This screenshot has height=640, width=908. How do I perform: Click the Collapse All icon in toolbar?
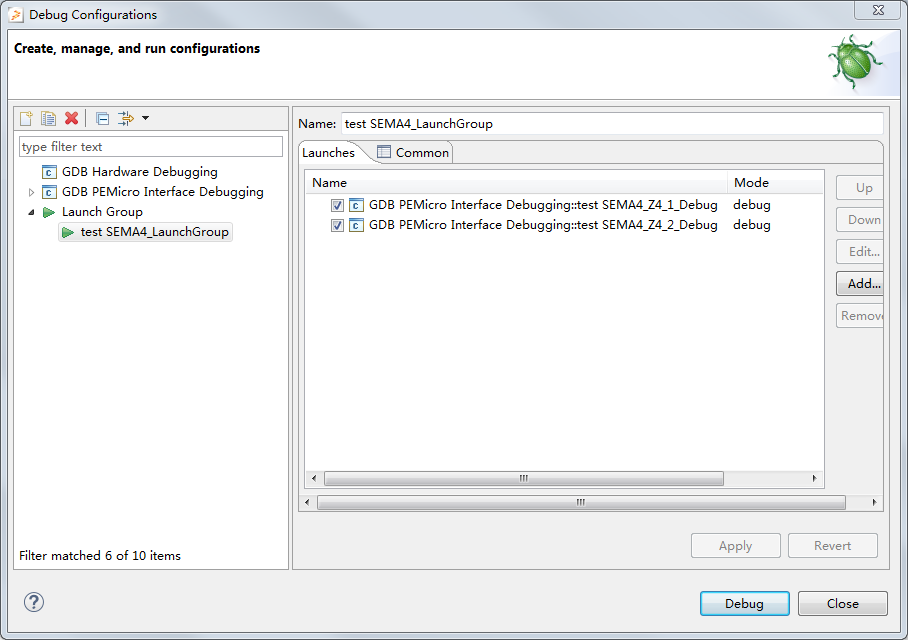tap(102, 119)
